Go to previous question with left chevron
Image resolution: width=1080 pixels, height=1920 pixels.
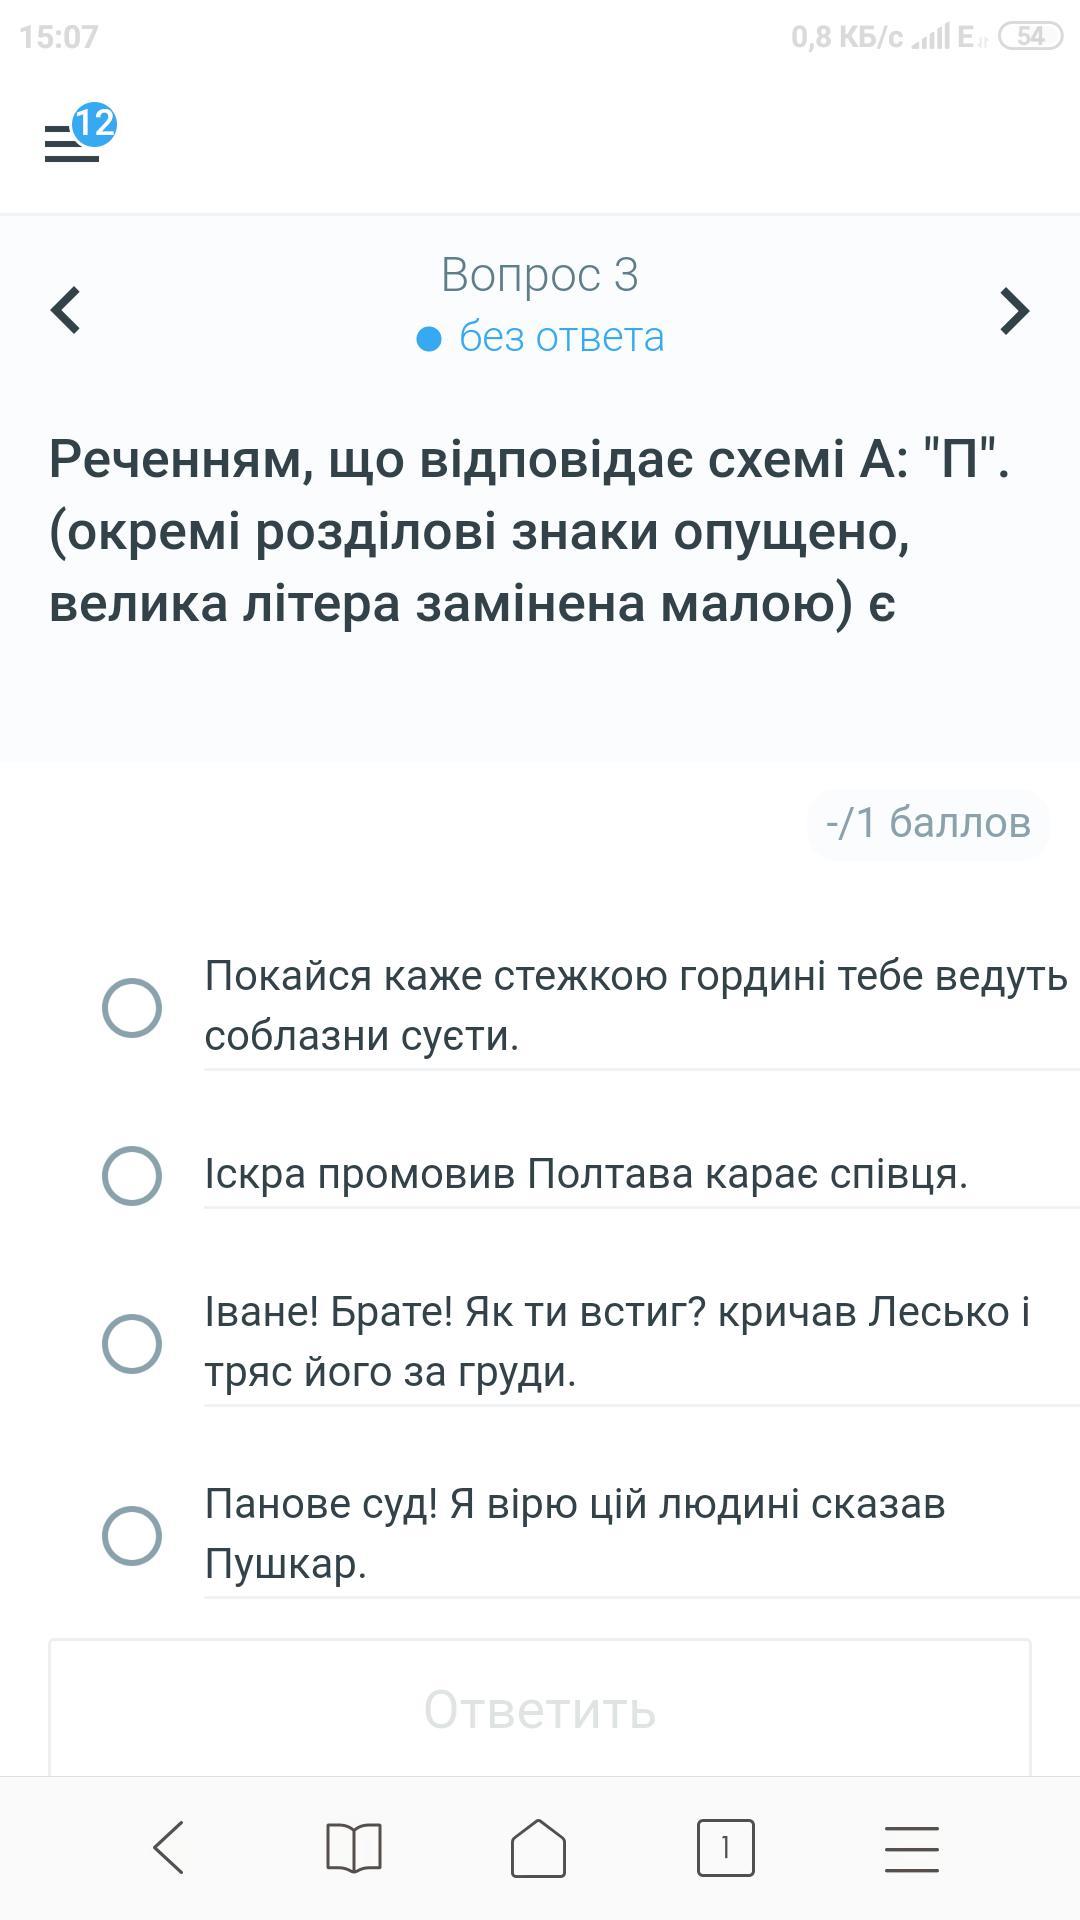click(x=66, y=310)
